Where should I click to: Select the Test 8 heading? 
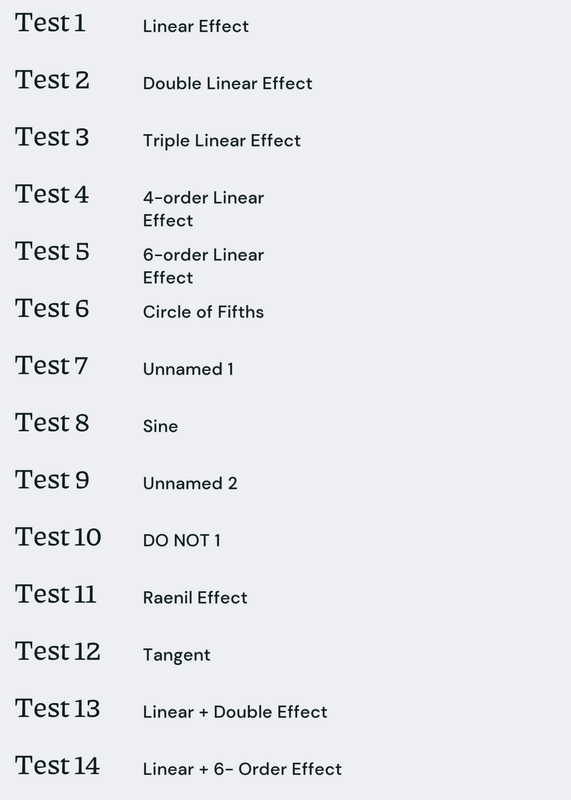[x=52, y=423]
